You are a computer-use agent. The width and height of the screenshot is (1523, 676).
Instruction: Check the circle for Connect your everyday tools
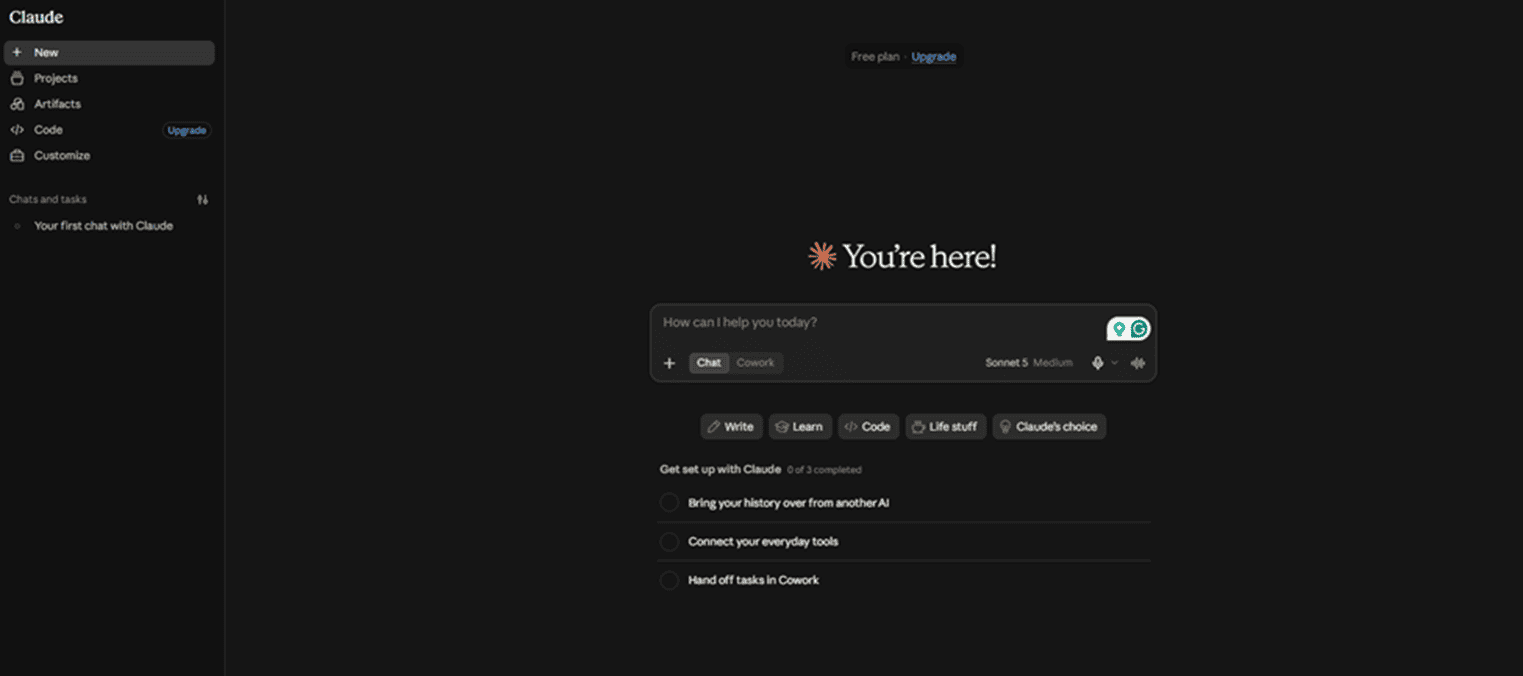pos(669,542)
